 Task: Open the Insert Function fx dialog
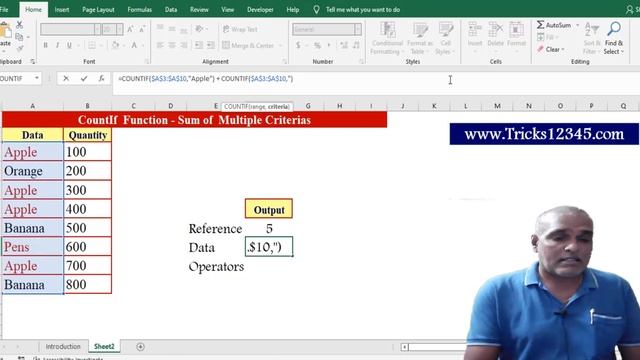tap(101, 78)
